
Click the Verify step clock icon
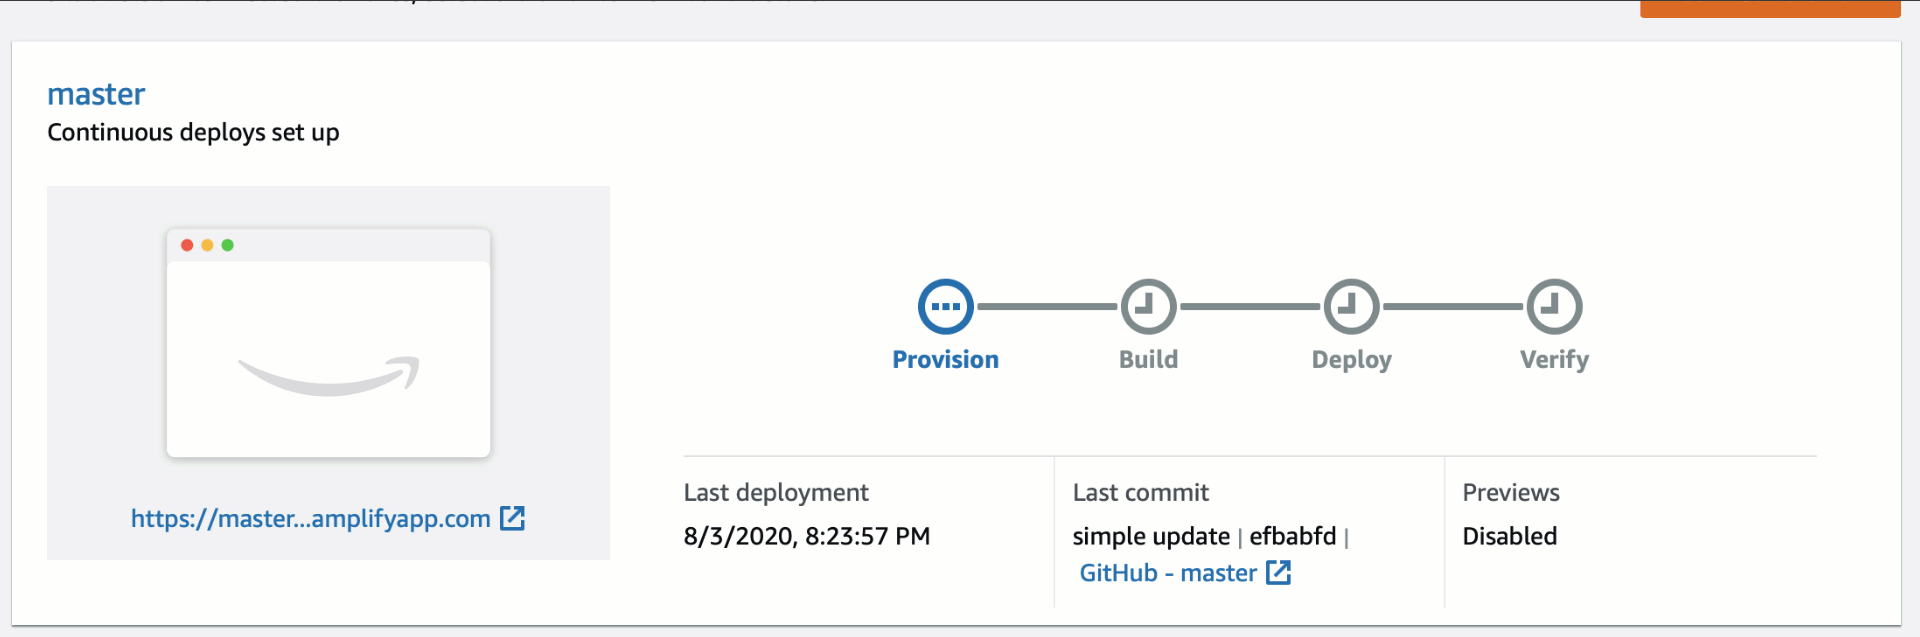tap(1554, 307)
